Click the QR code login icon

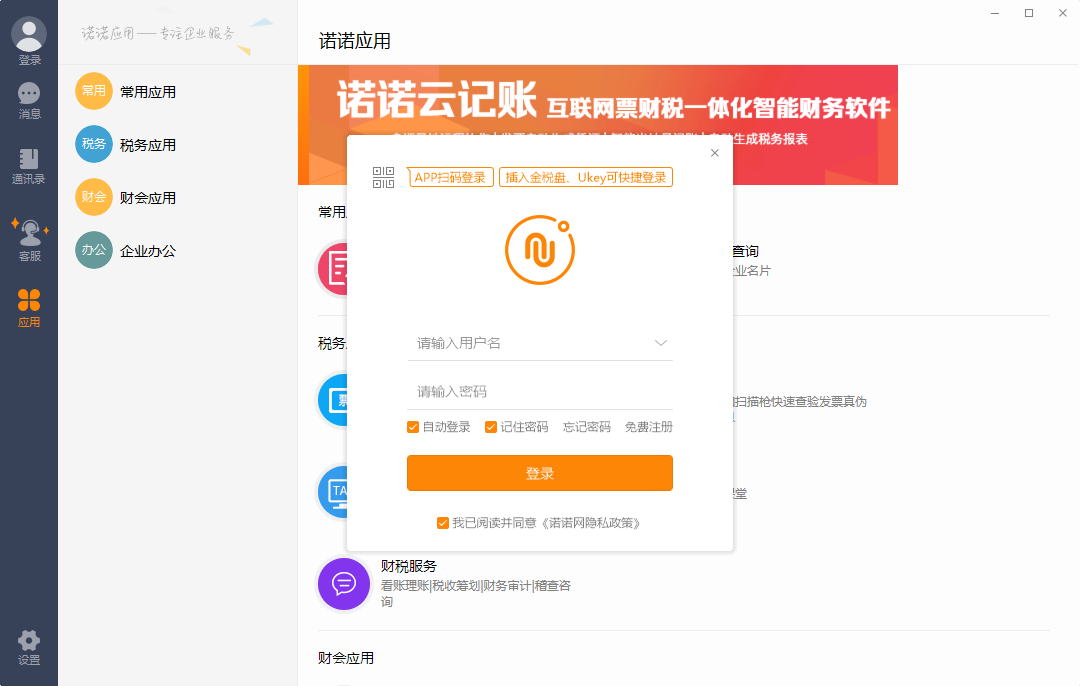click(384, 177)
